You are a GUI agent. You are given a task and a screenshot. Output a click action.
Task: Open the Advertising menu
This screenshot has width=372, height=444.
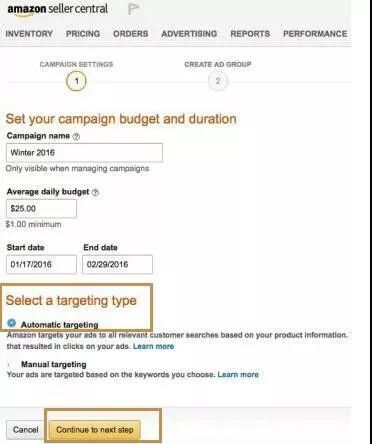(x=189, y=34)
